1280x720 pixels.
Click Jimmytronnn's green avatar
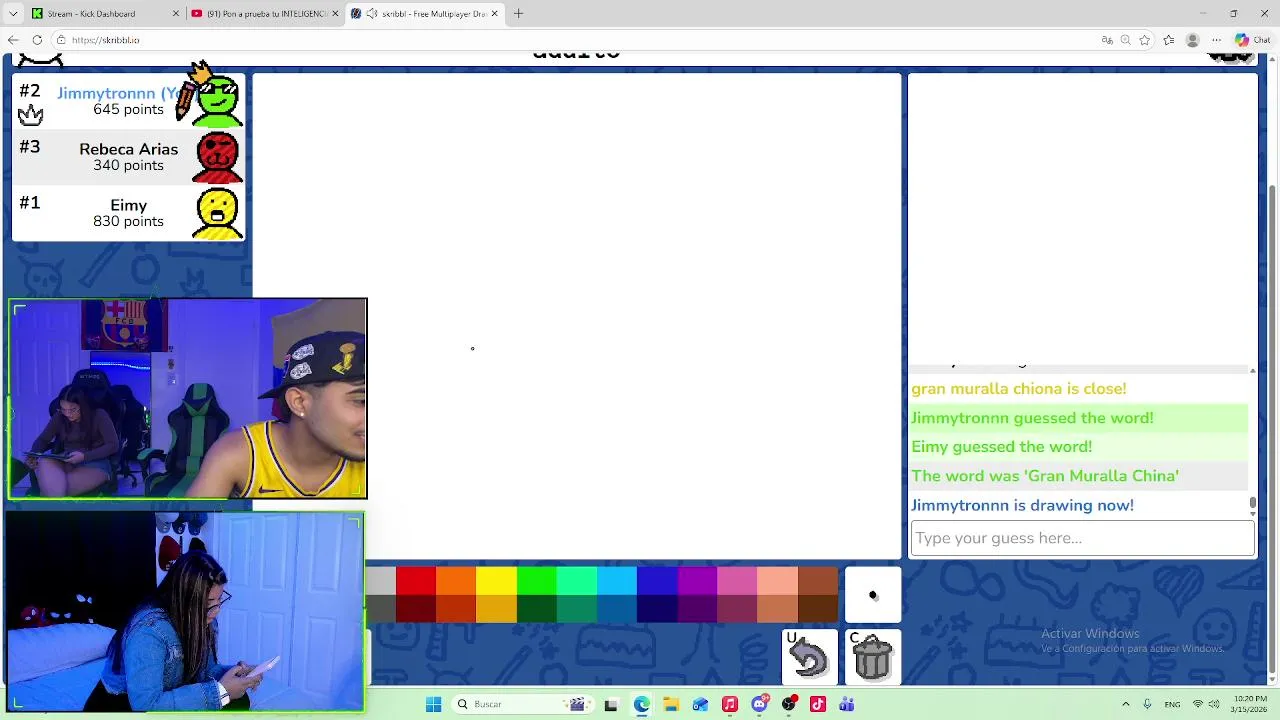(217, 100)
